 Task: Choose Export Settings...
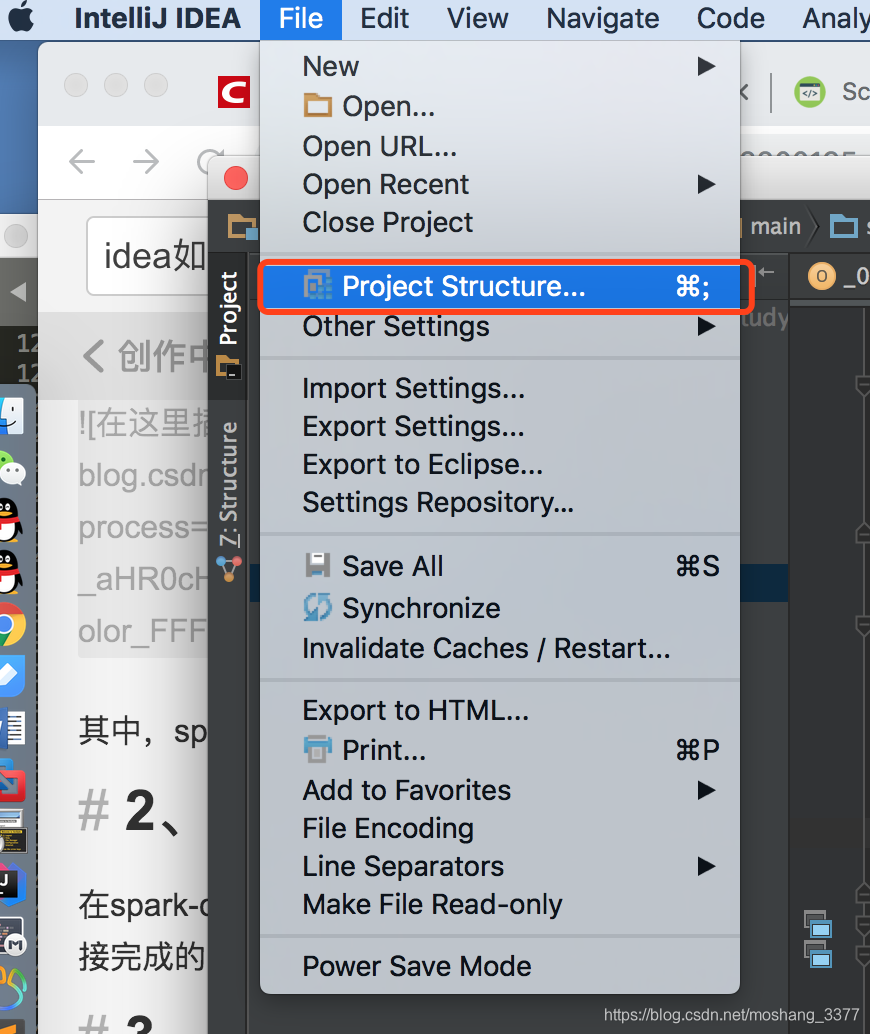(x=500, y=427)
